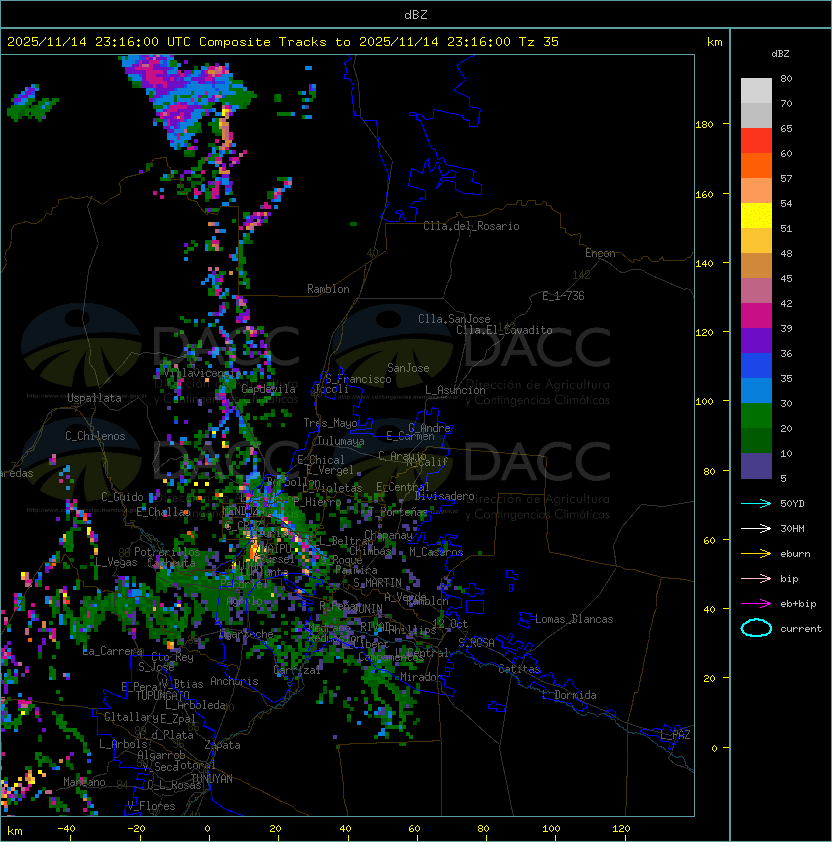The height and width of the screenshot is (842, 832).
Task: Click the Zapata place label
Action: (x=222, y=745)
